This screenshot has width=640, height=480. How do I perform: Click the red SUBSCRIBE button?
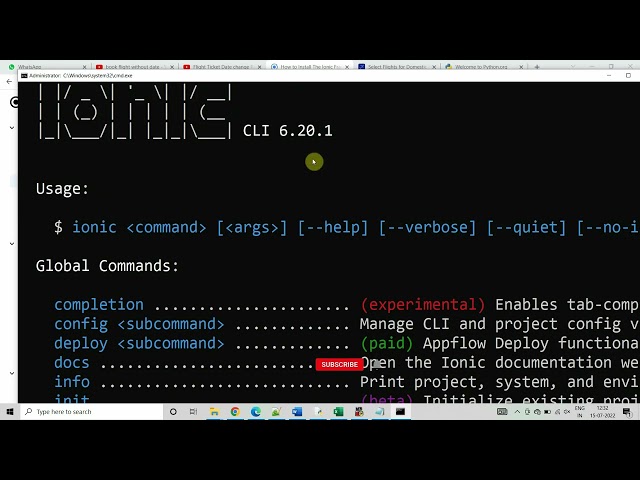339,364
